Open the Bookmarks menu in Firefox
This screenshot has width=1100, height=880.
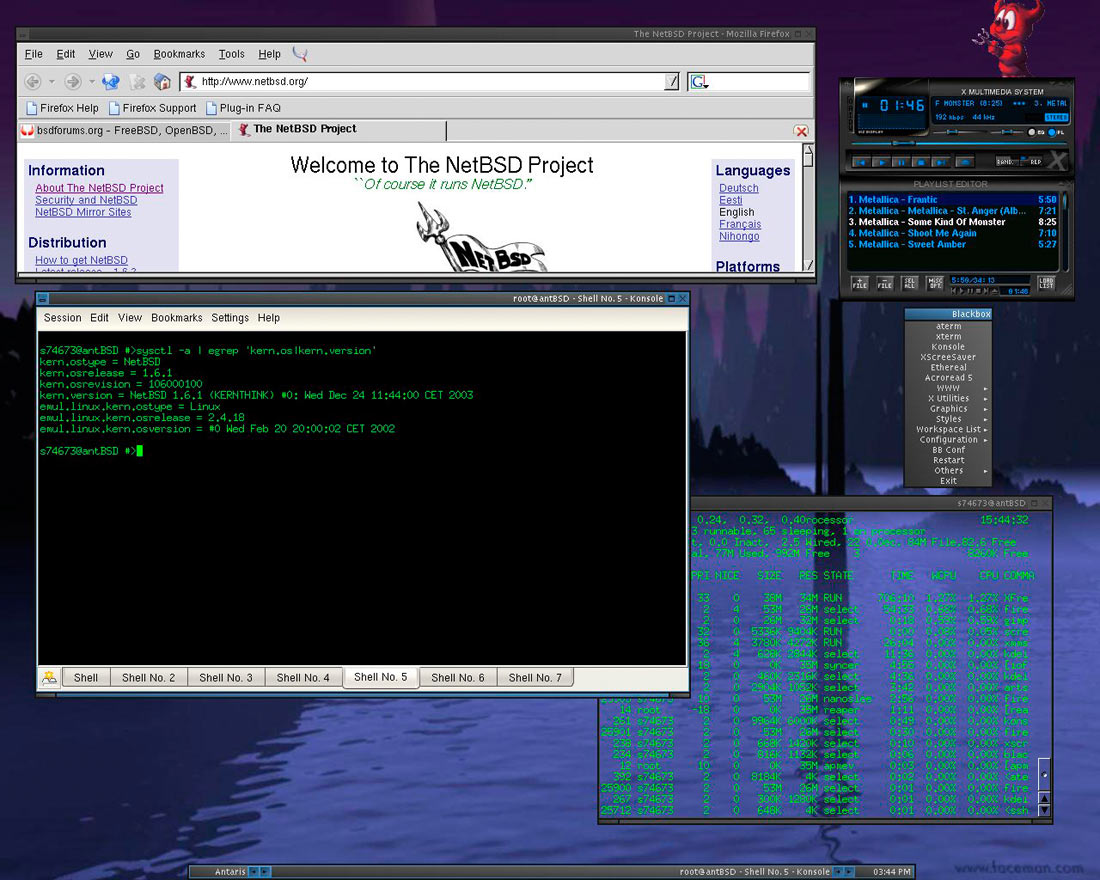coord(179,54)
